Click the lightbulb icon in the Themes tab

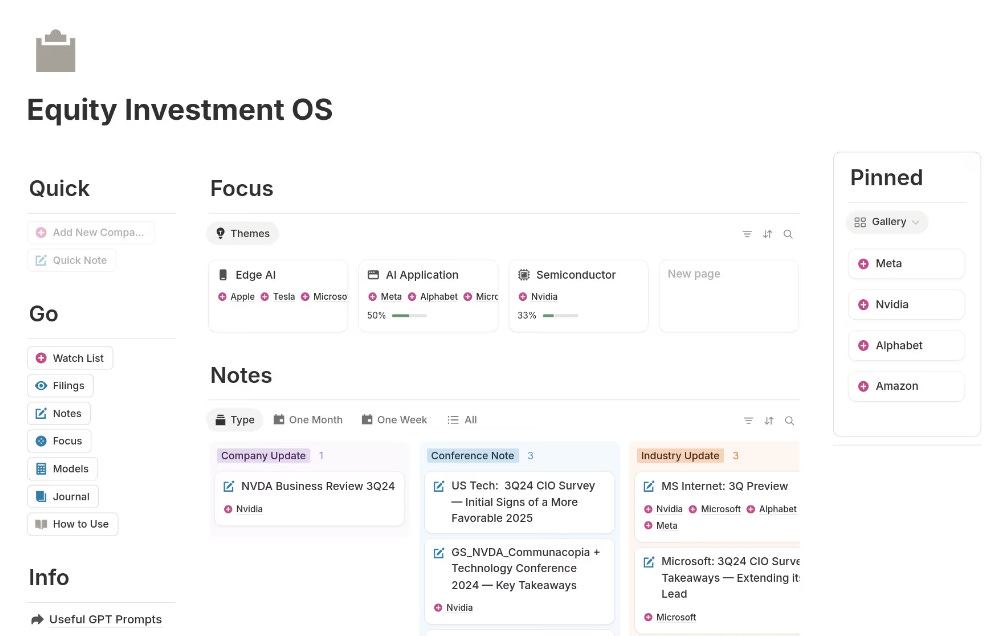[x=220, y=233]
